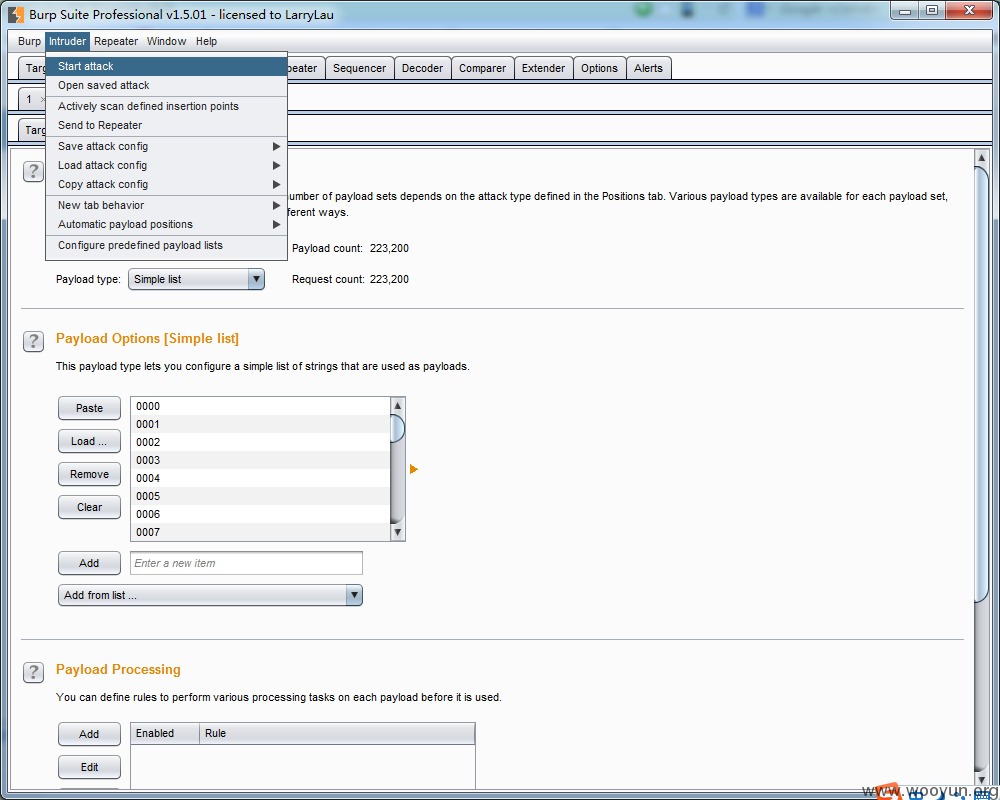Click the Enabled column header

click(x=165, y=734)
